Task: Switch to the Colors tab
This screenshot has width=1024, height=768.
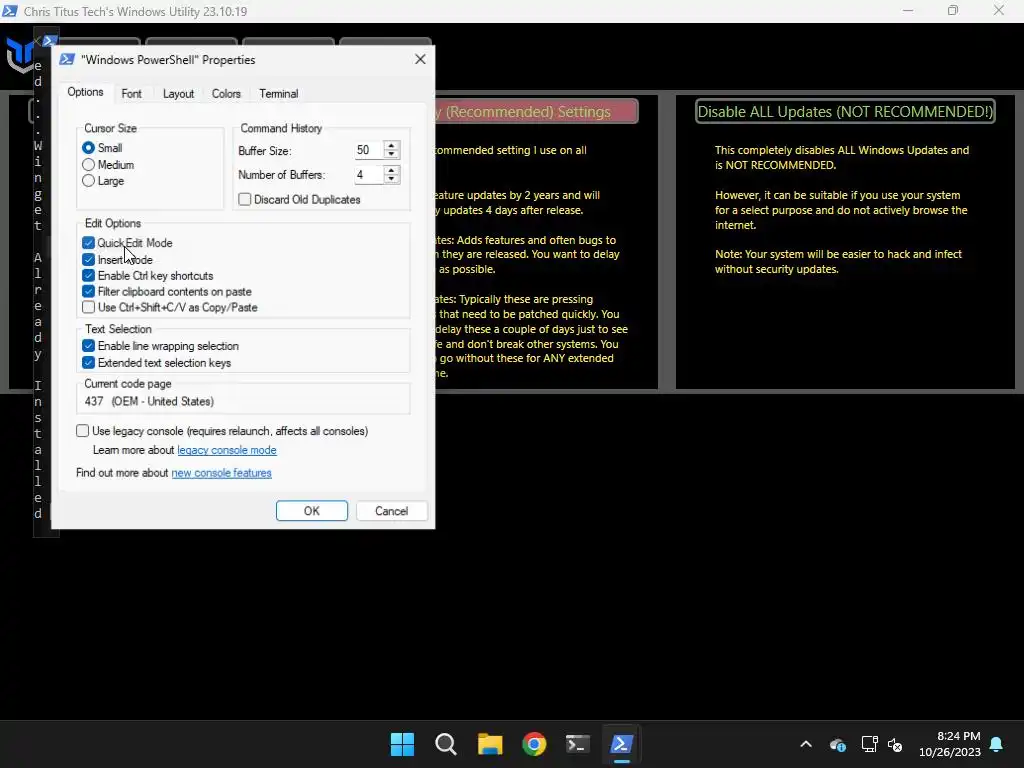Action: point(226,93)
